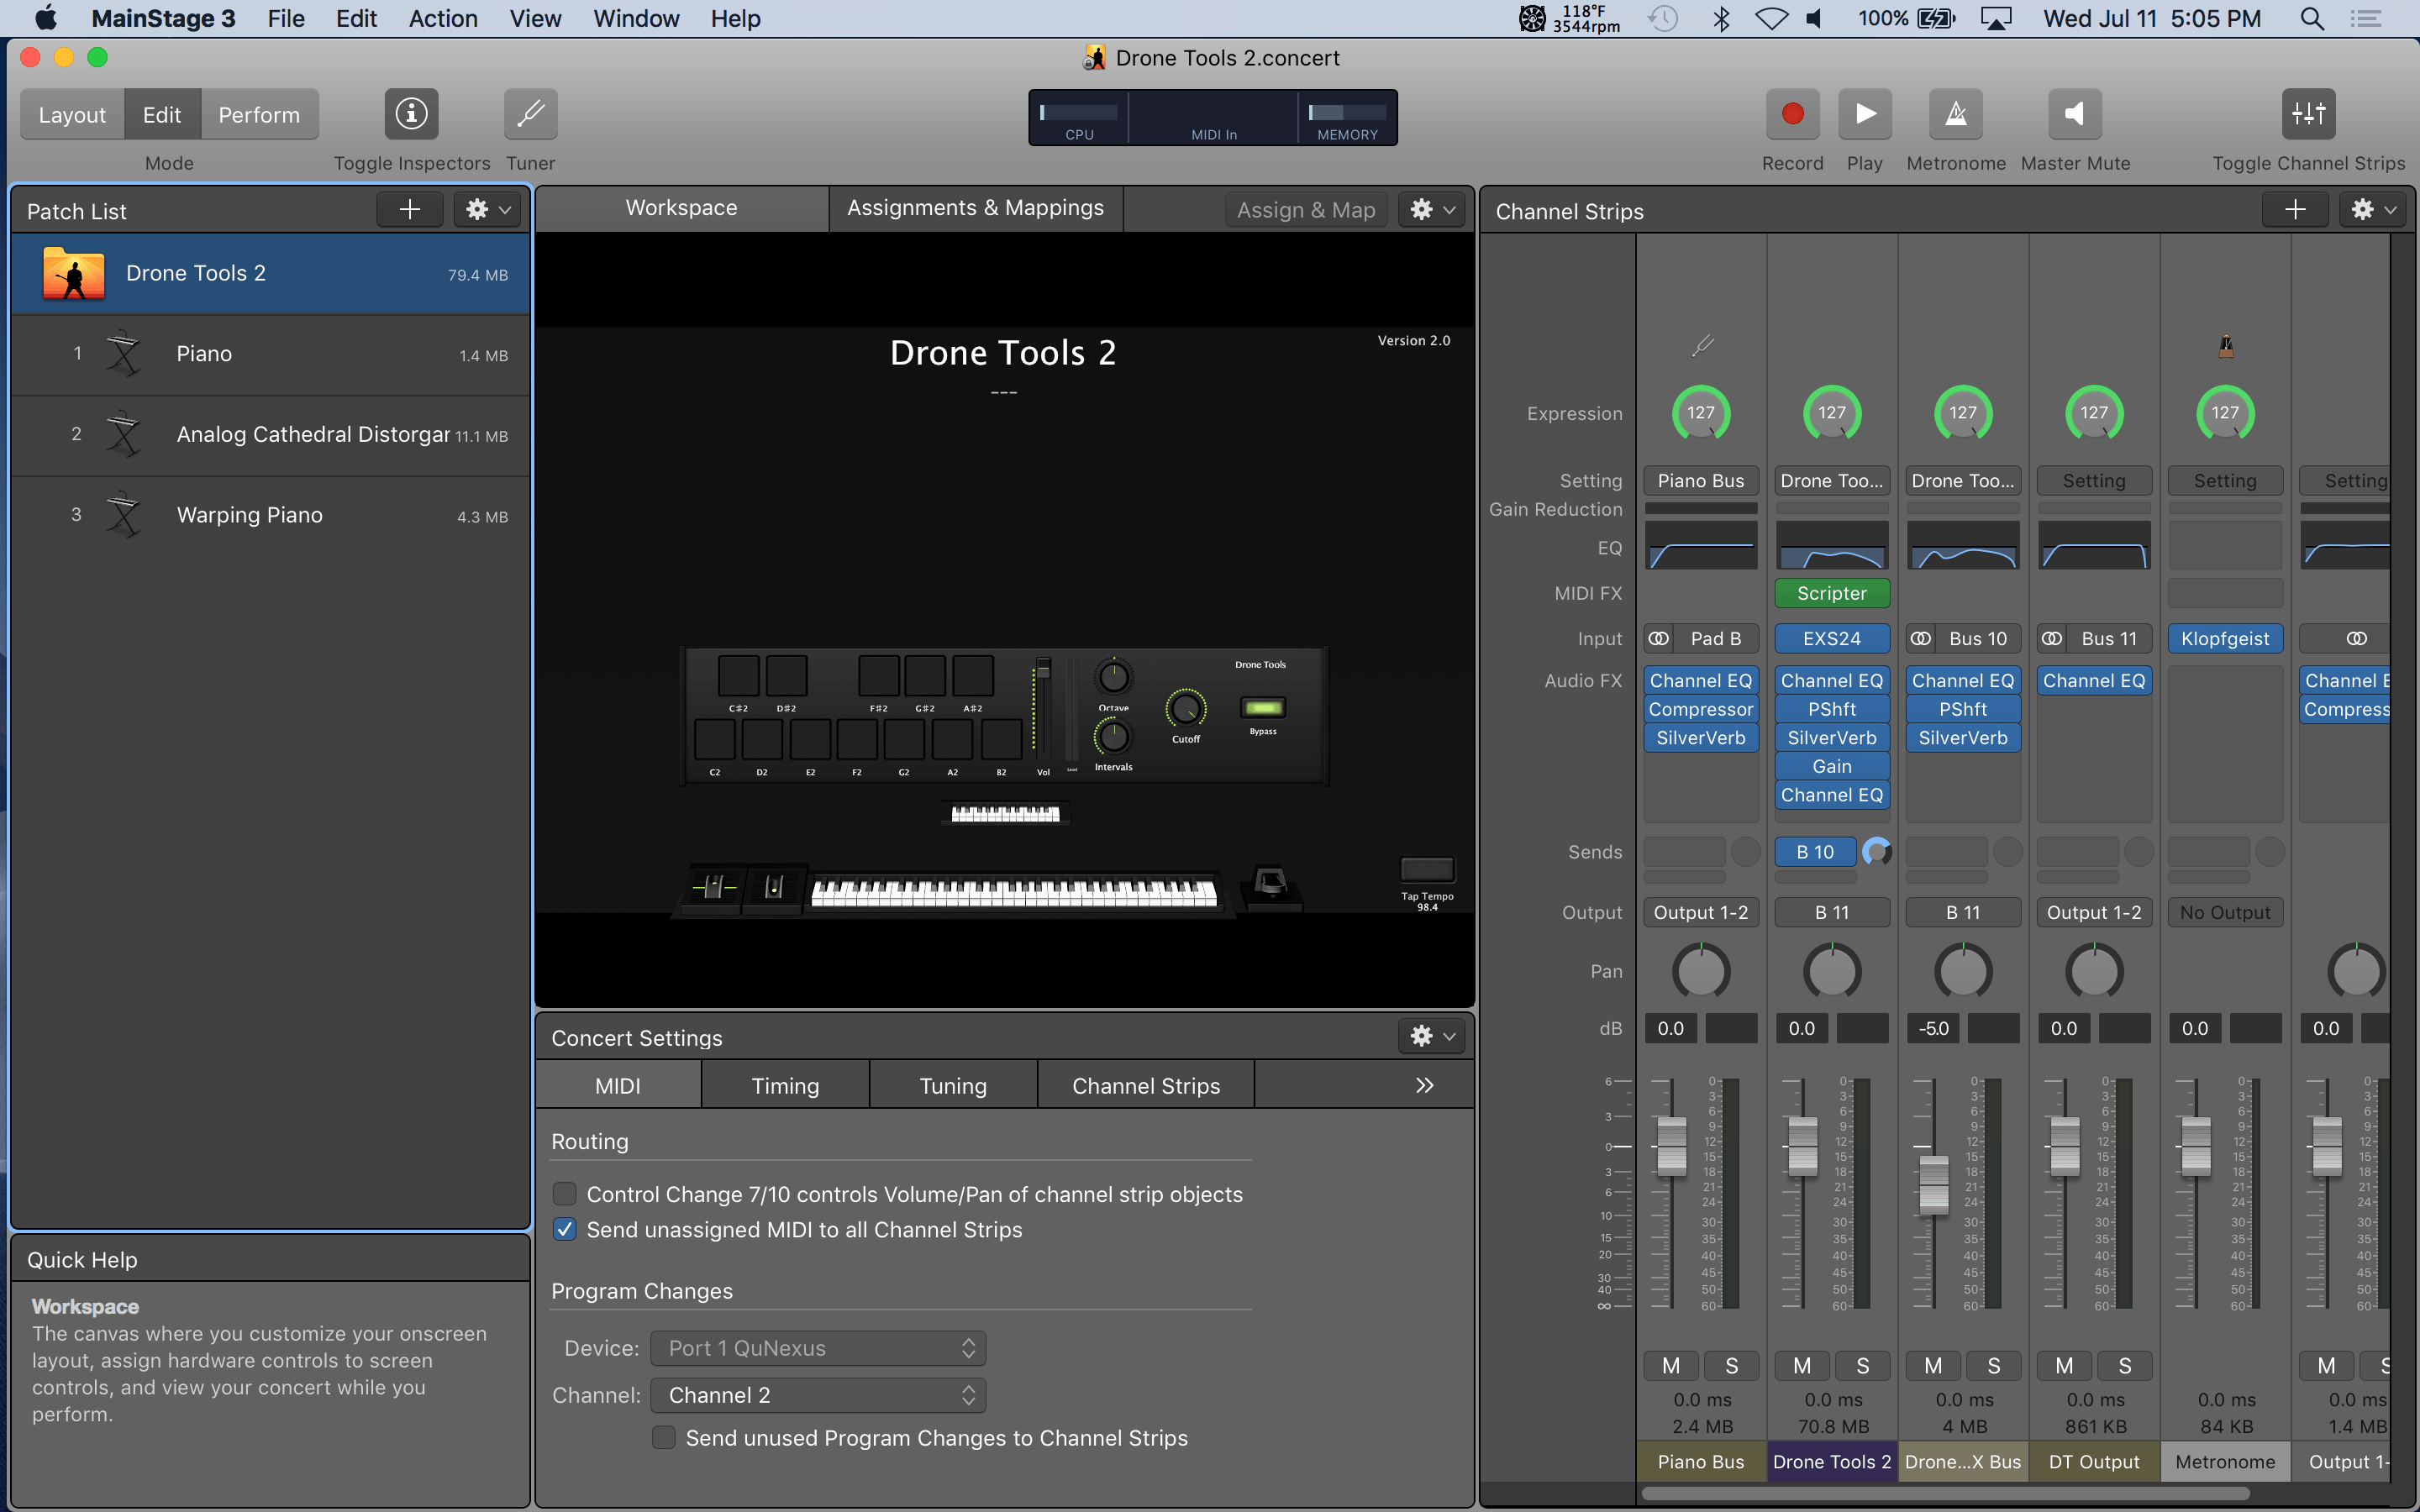Screen dimensions: 2420x1512
Task: Open the Concert Settings gear menu
Action: [x=1432, y=1036]
